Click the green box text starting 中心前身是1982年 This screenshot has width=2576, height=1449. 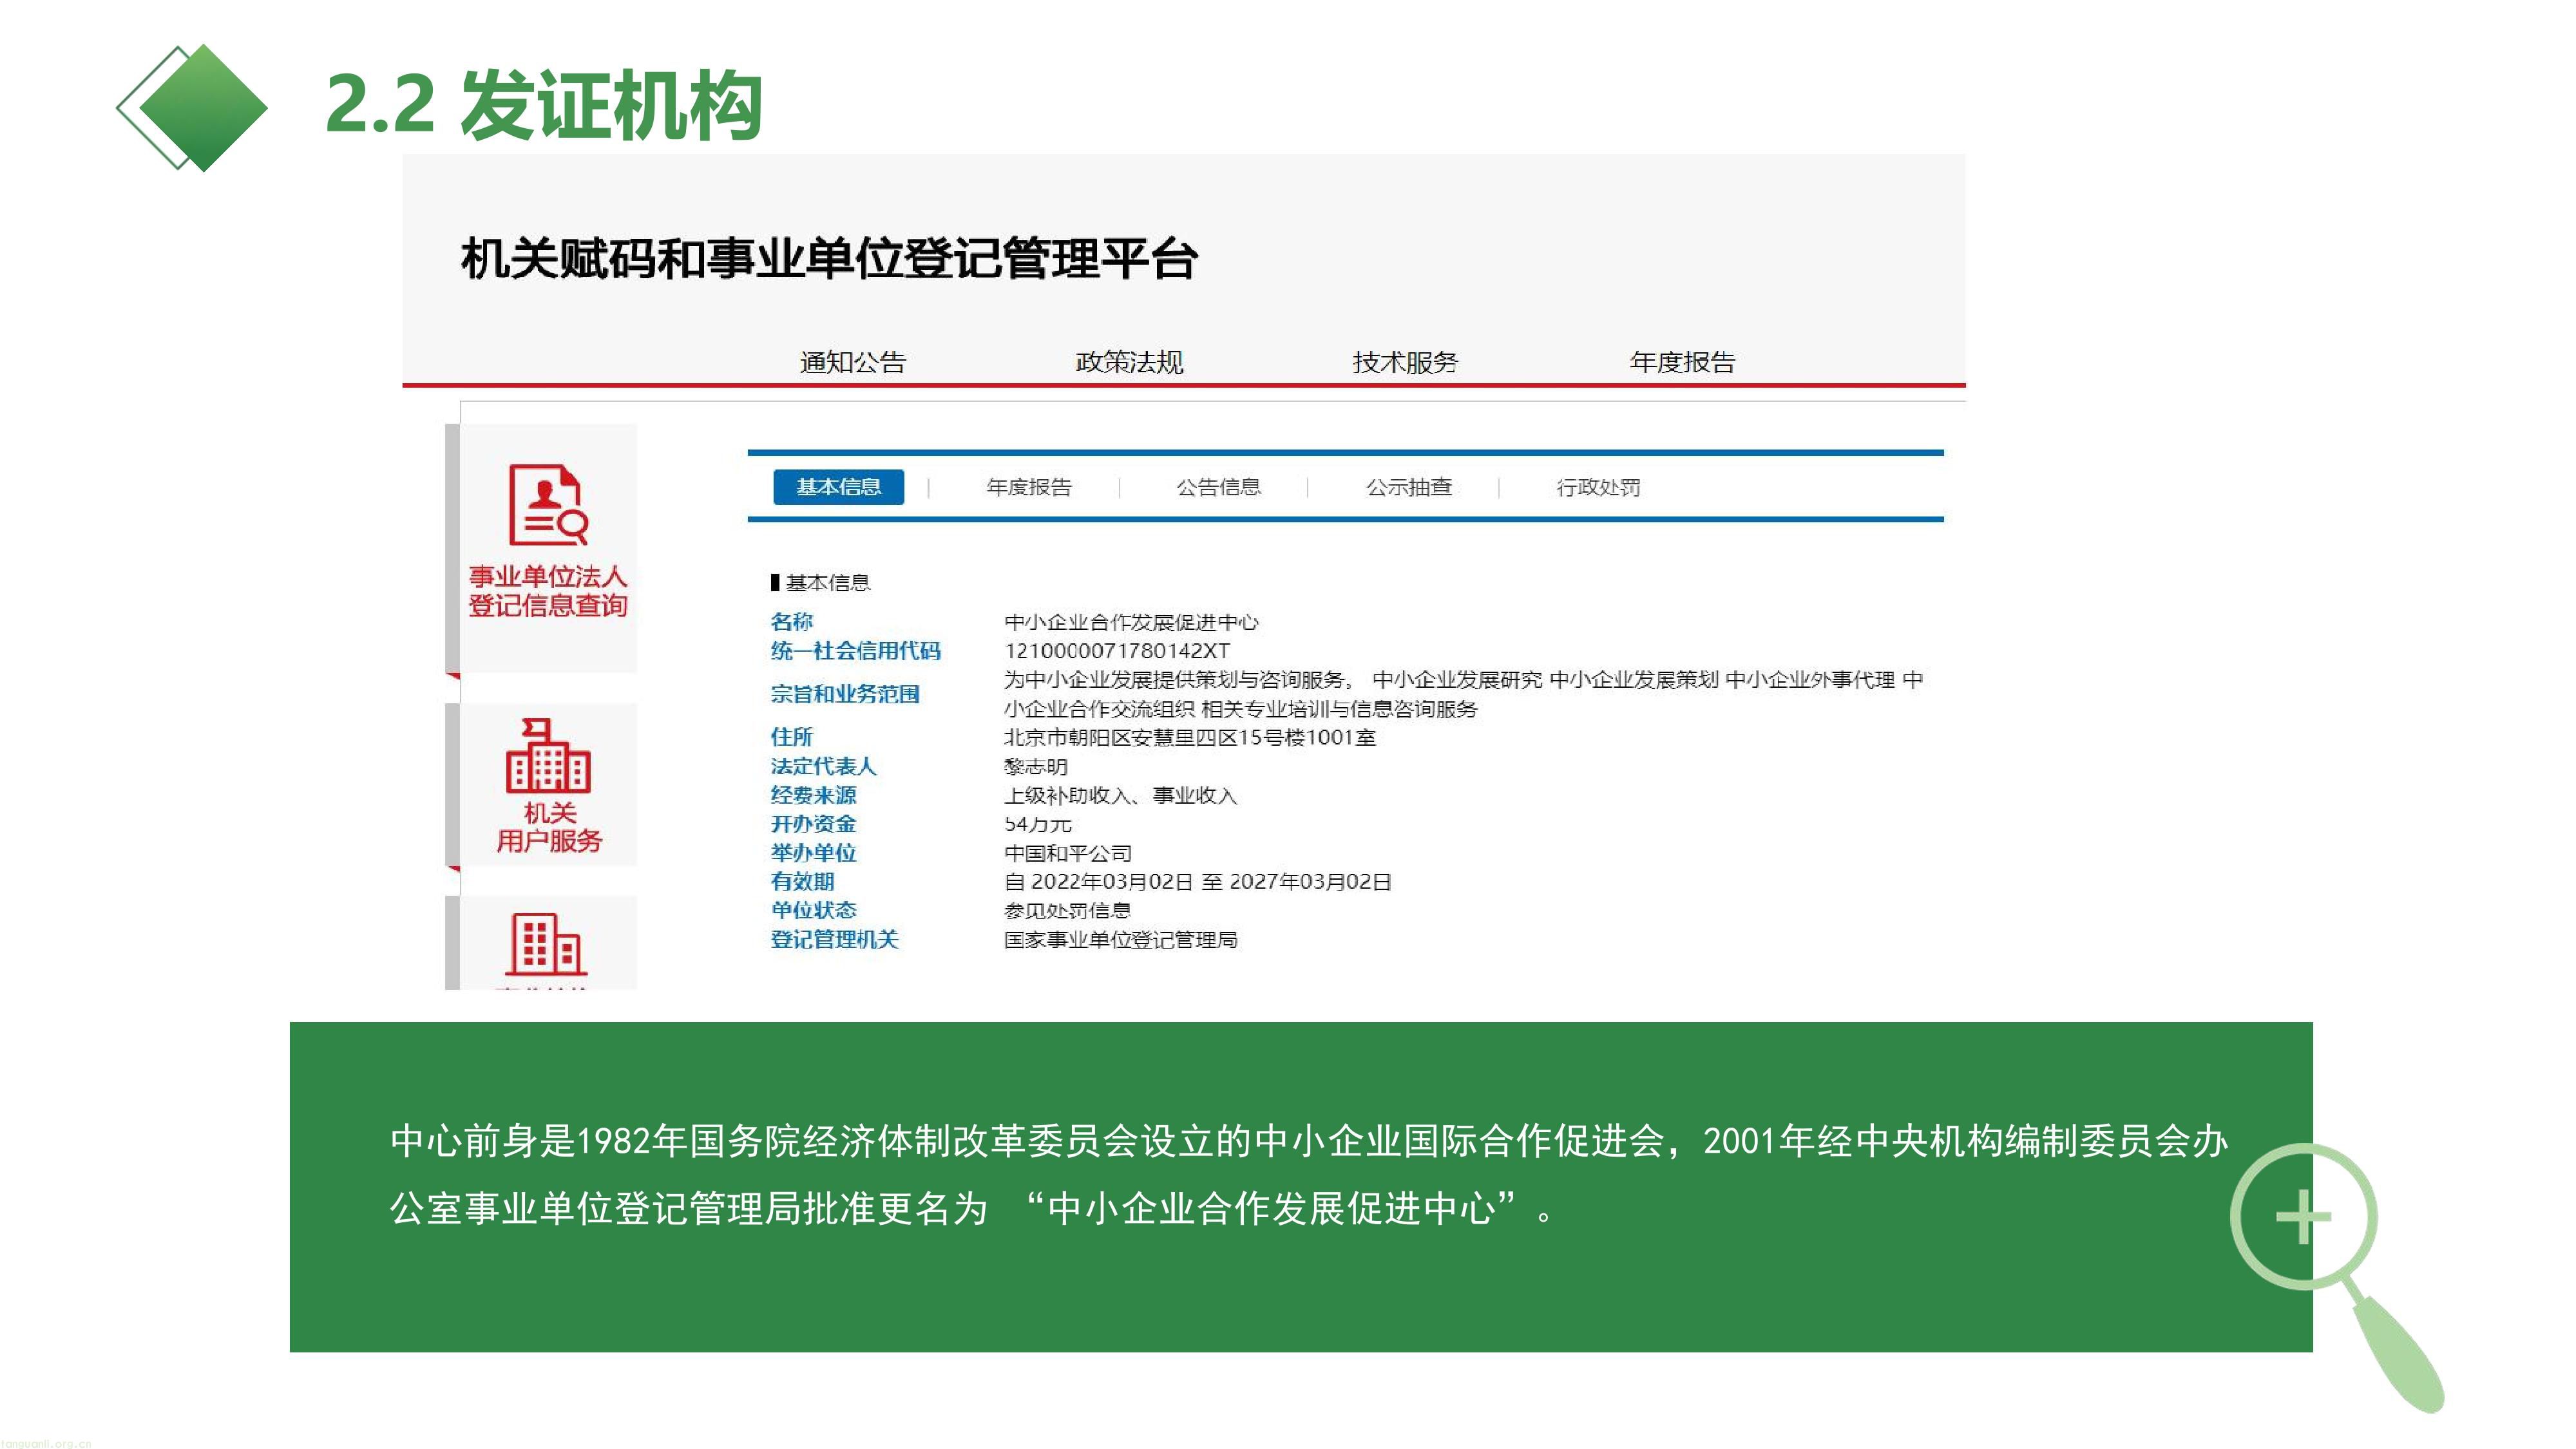point(1308,1174)
